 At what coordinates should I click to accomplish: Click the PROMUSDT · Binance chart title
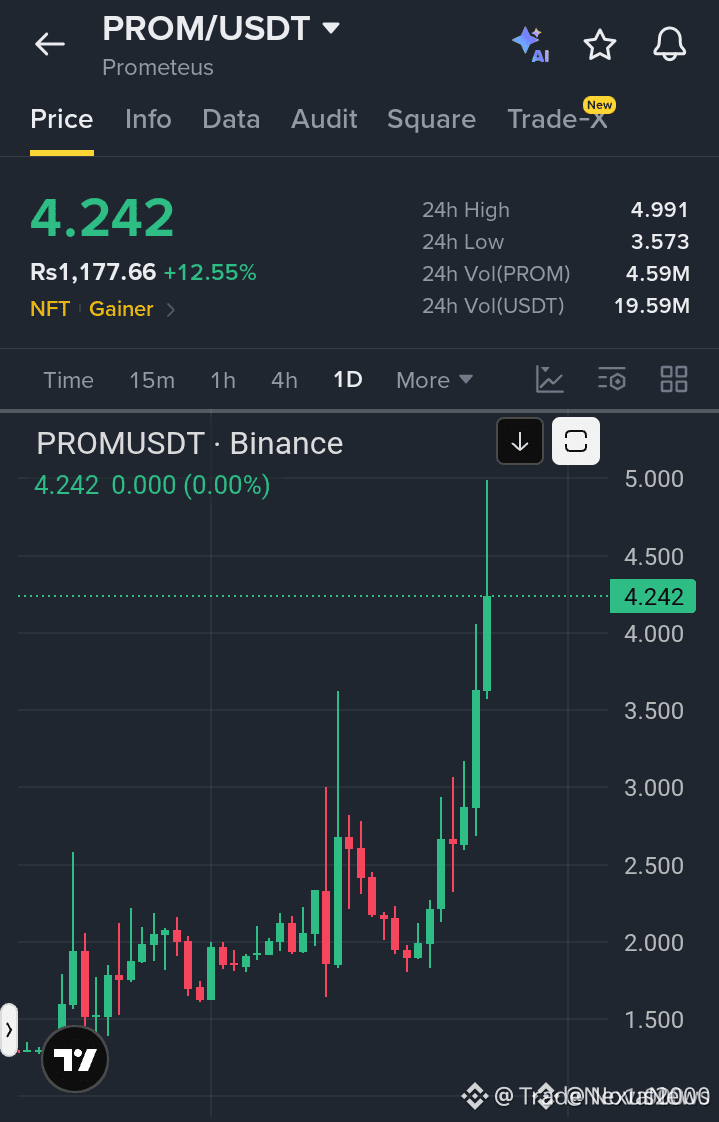[190, 444]
